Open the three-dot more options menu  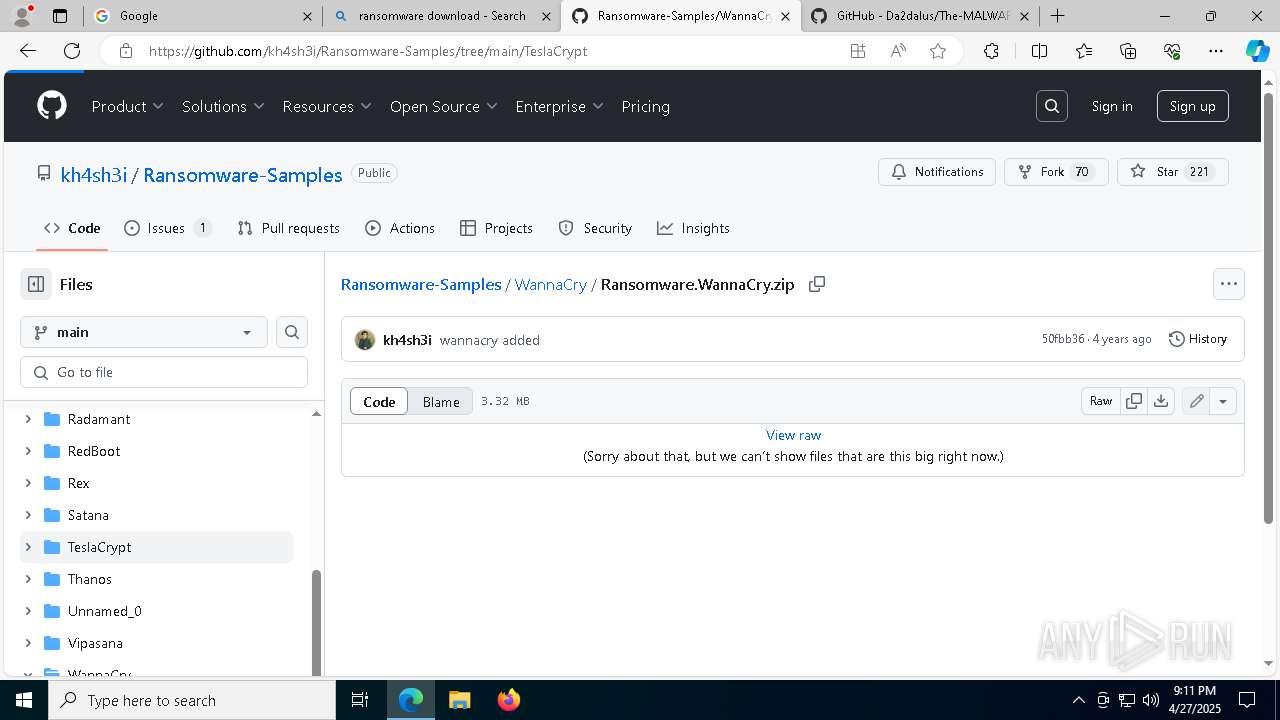1229,284
